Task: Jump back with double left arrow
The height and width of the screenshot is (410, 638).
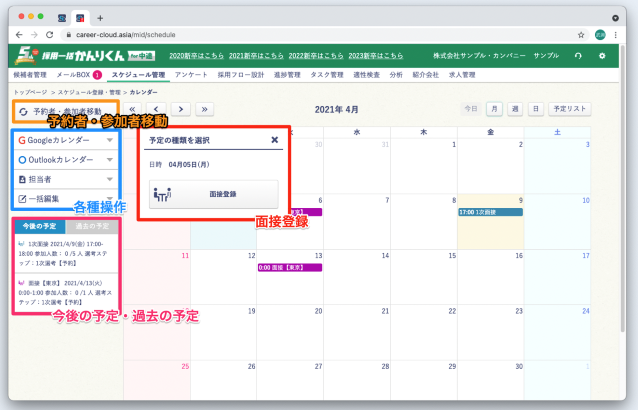Action: click(x=133, y=109)
